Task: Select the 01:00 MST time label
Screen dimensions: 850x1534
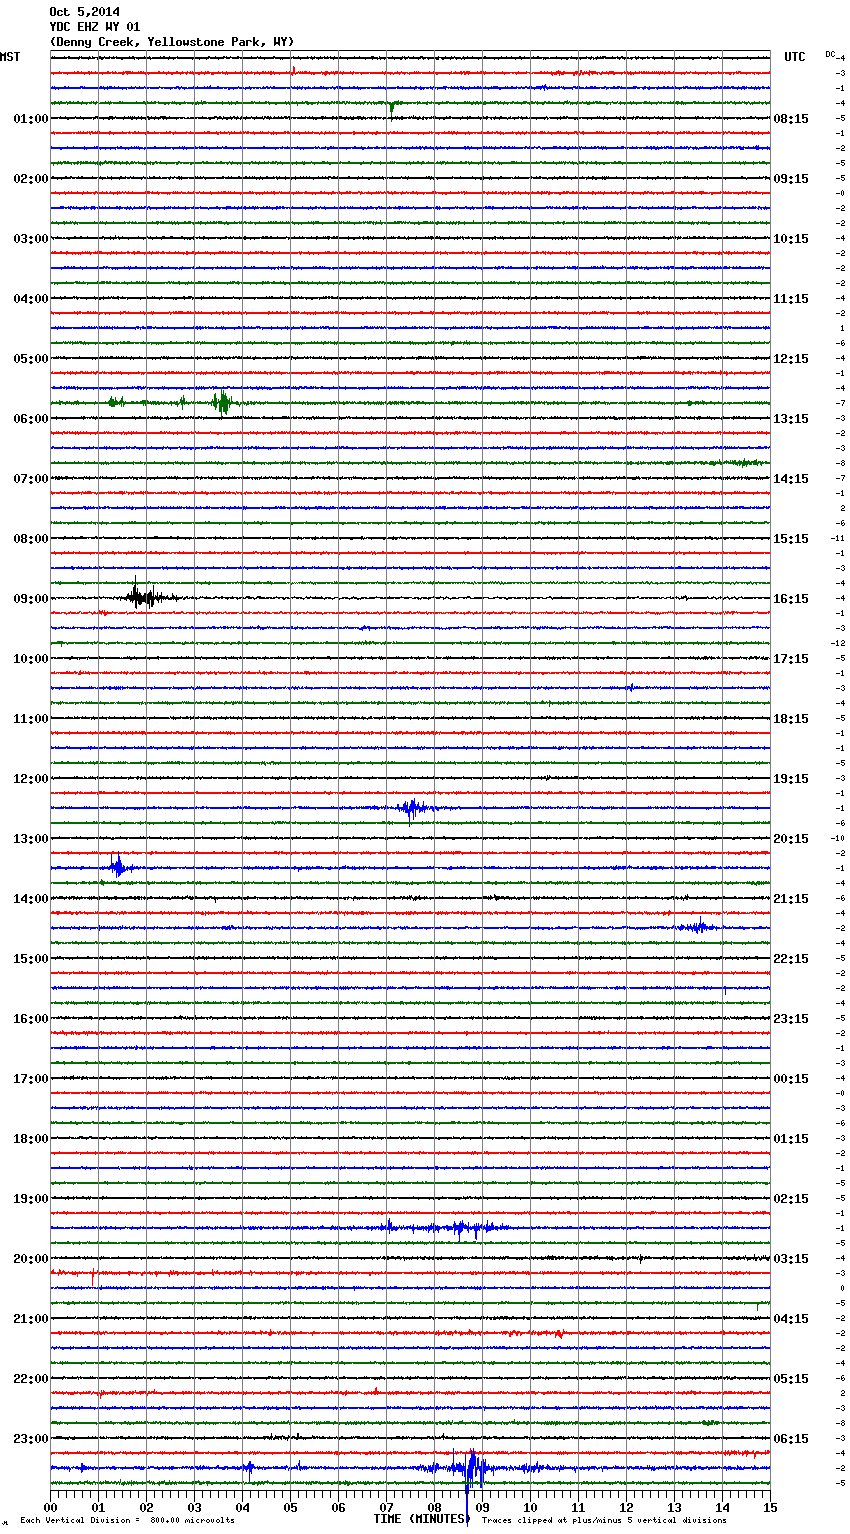Action: 30,119
